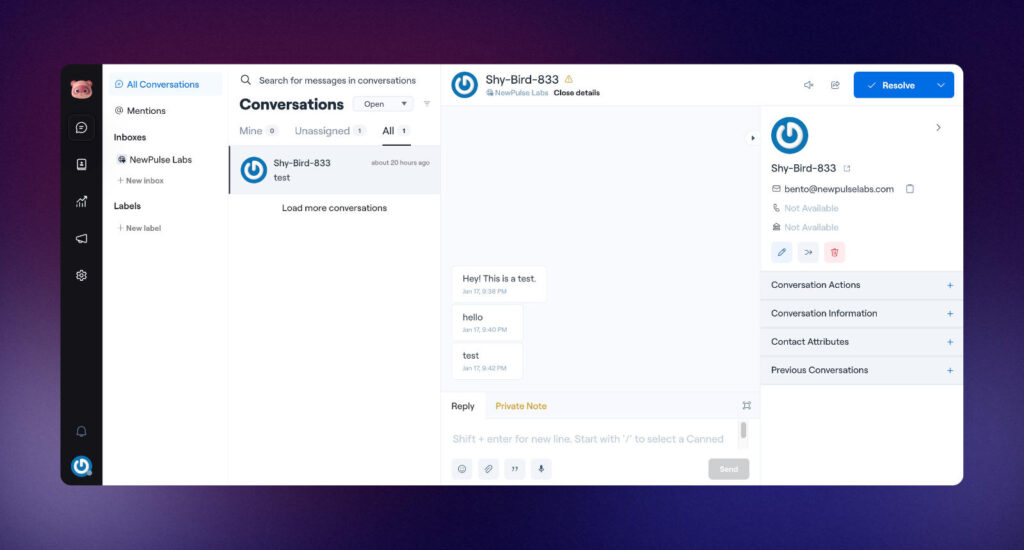Image resolution: width=1024 pixels, height=550 pixels.
Task: Open the Conversations icon in sidebar
Action: pos(82,127)
